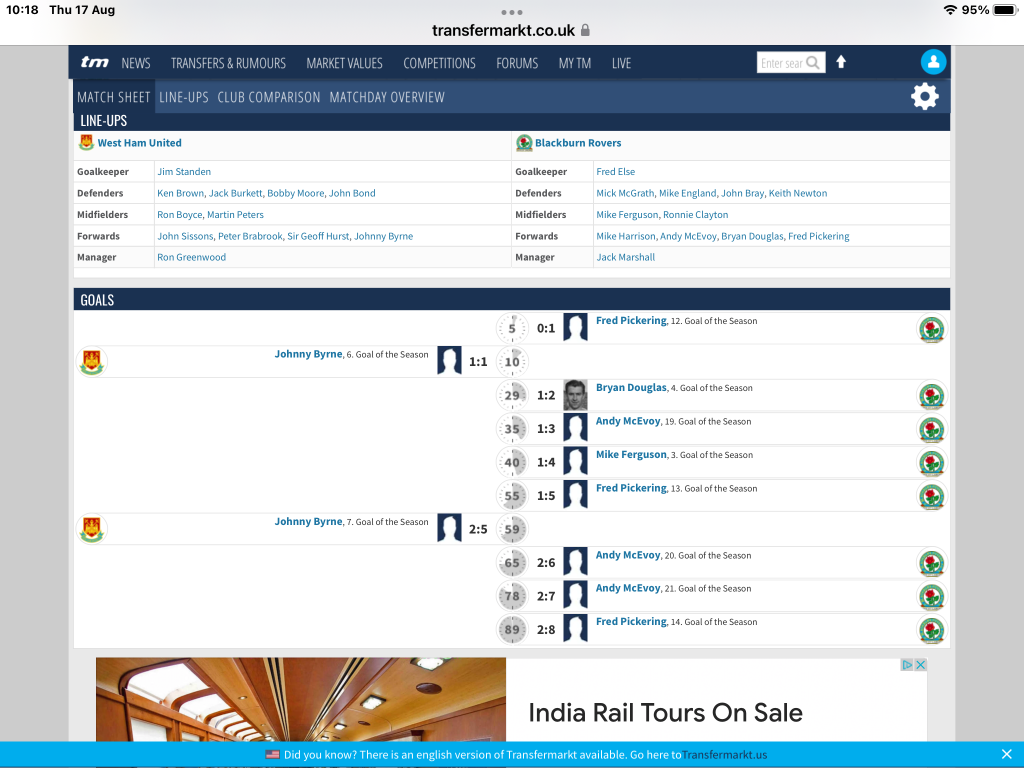
Task: Open the Competitions menu
Action: (439, 63)
